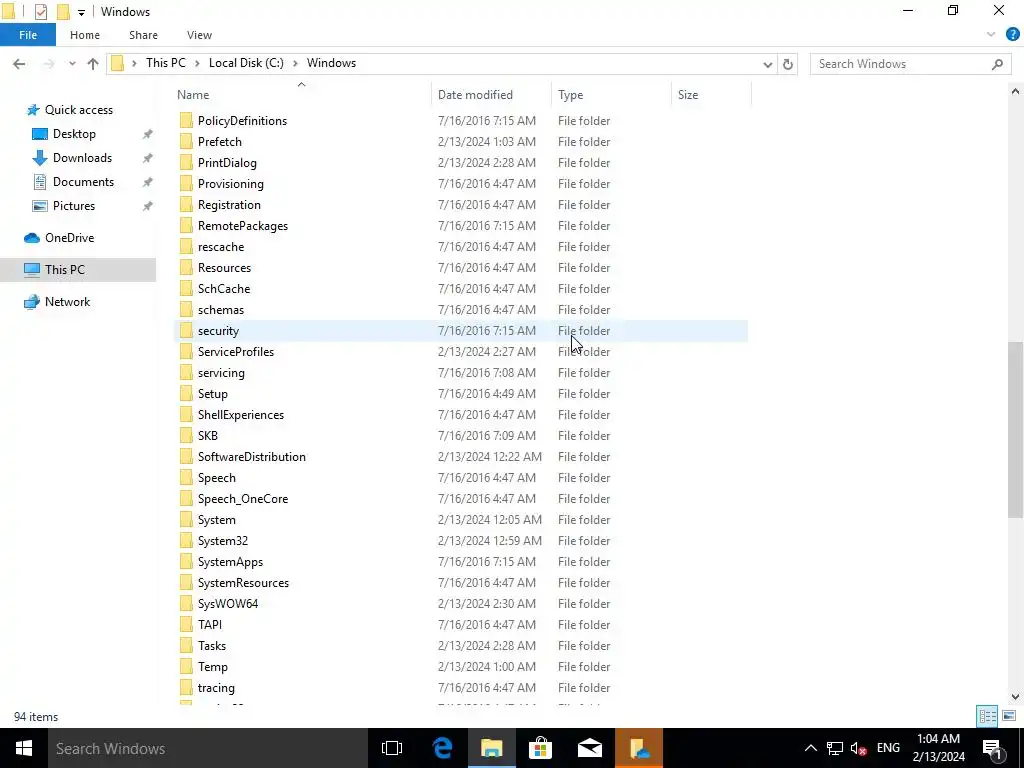Image resolution: width=1024 pixels, height=768 pixels.
Task: Select Pictures in navigation pane
Action: click(x=74, y=206)
